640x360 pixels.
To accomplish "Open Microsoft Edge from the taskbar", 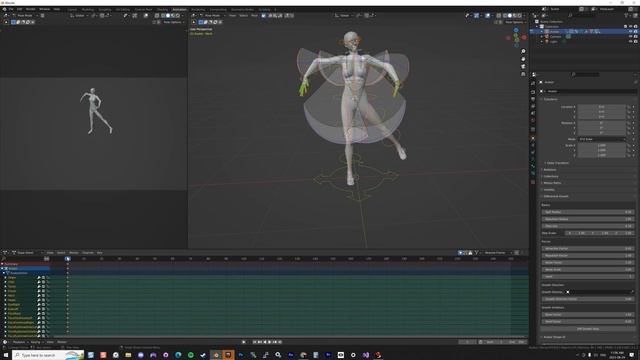I will 178,355.
